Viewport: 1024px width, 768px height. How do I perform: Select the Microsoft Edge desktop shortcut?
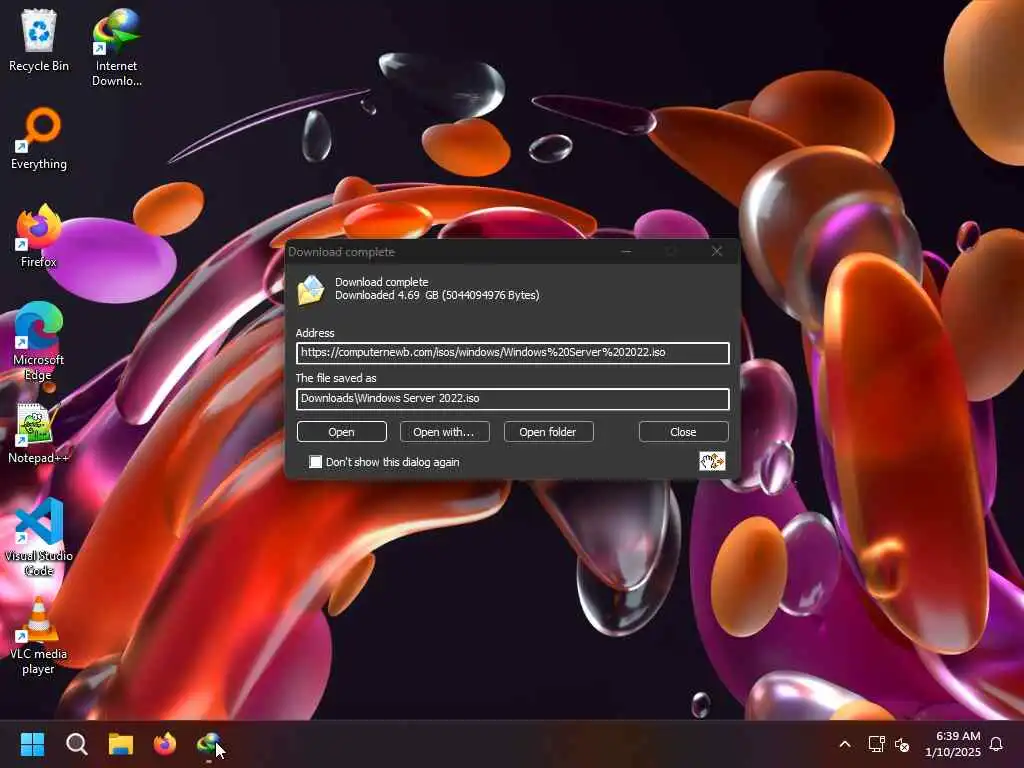pyautogui.click(x=39, y=341)
